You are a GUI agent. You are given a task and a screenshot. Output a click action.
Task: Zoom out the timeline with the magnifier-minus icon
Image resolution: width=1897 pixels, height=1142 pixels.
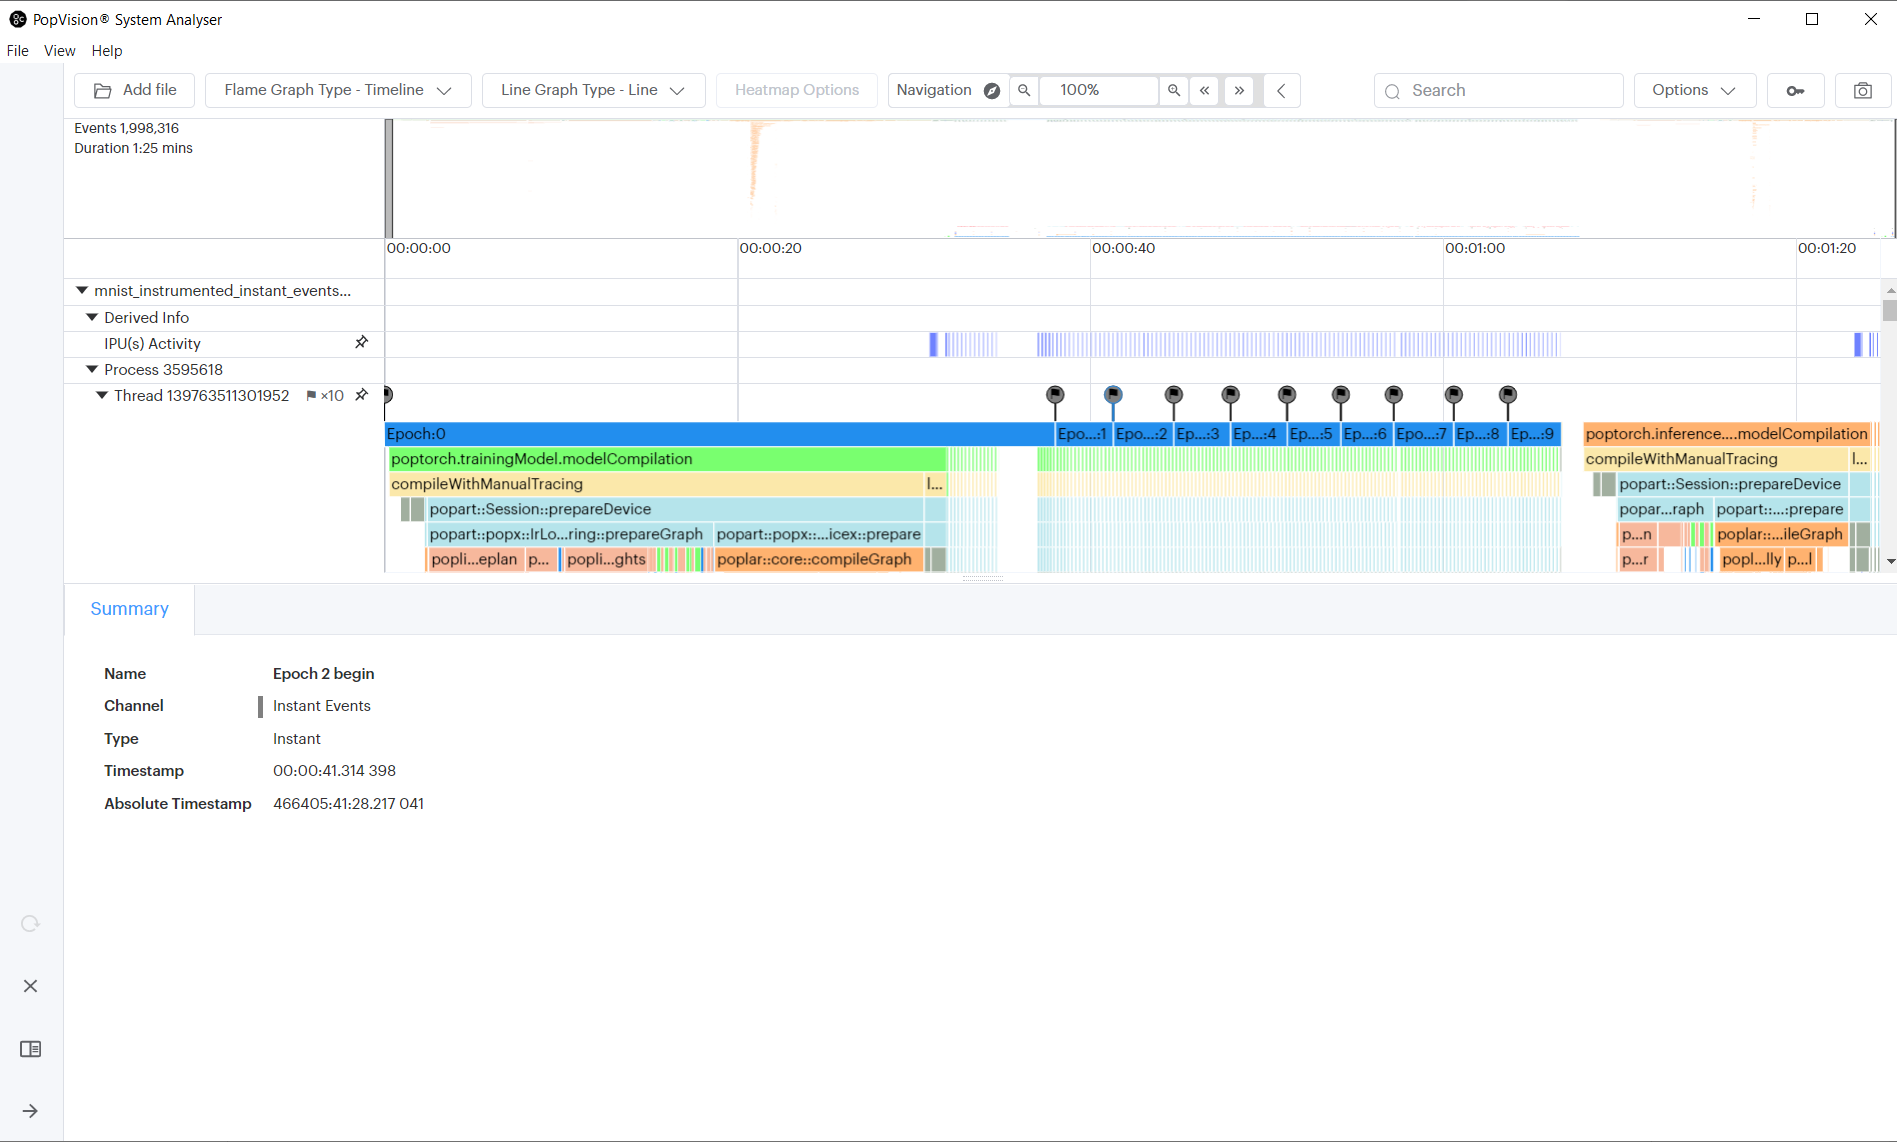[x=1024, y=90]
